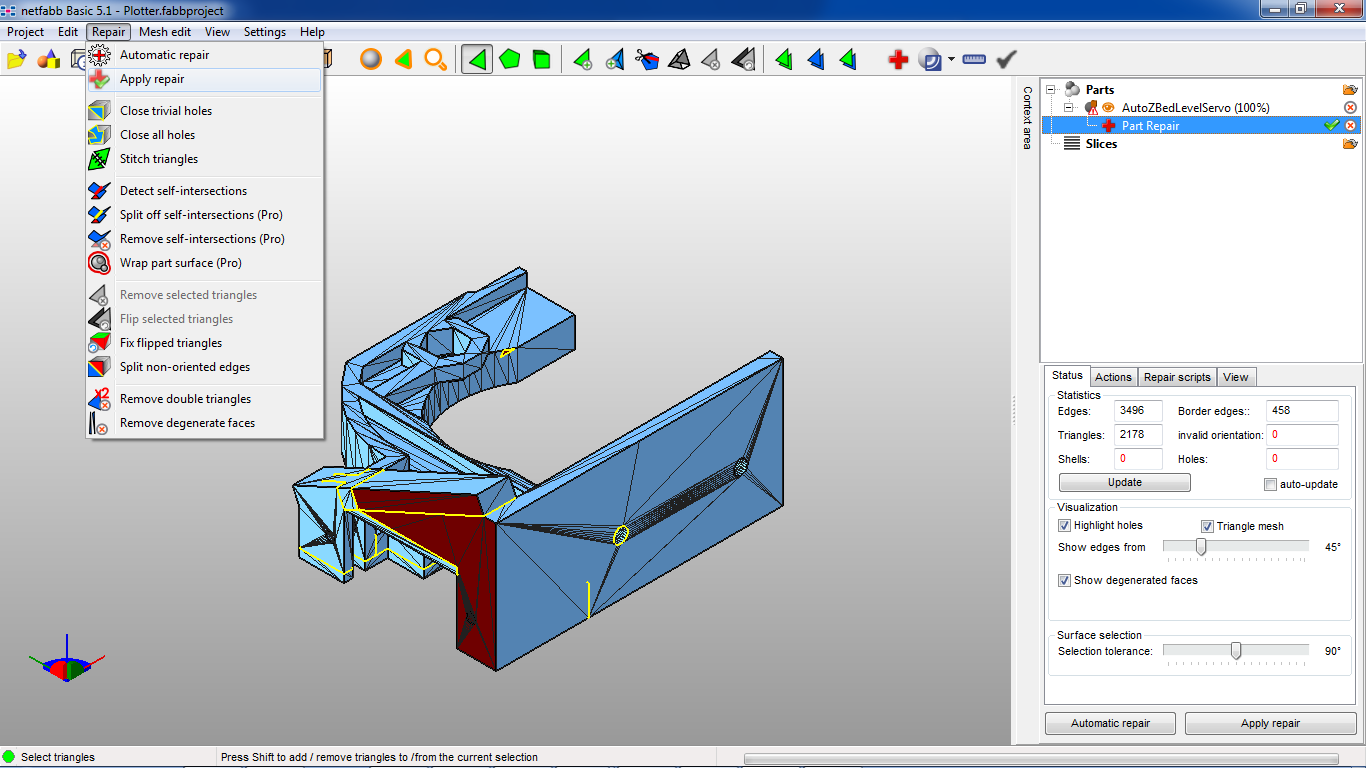
Task: Click the red cross repair toolbar icon
Action: pos(898,60)
